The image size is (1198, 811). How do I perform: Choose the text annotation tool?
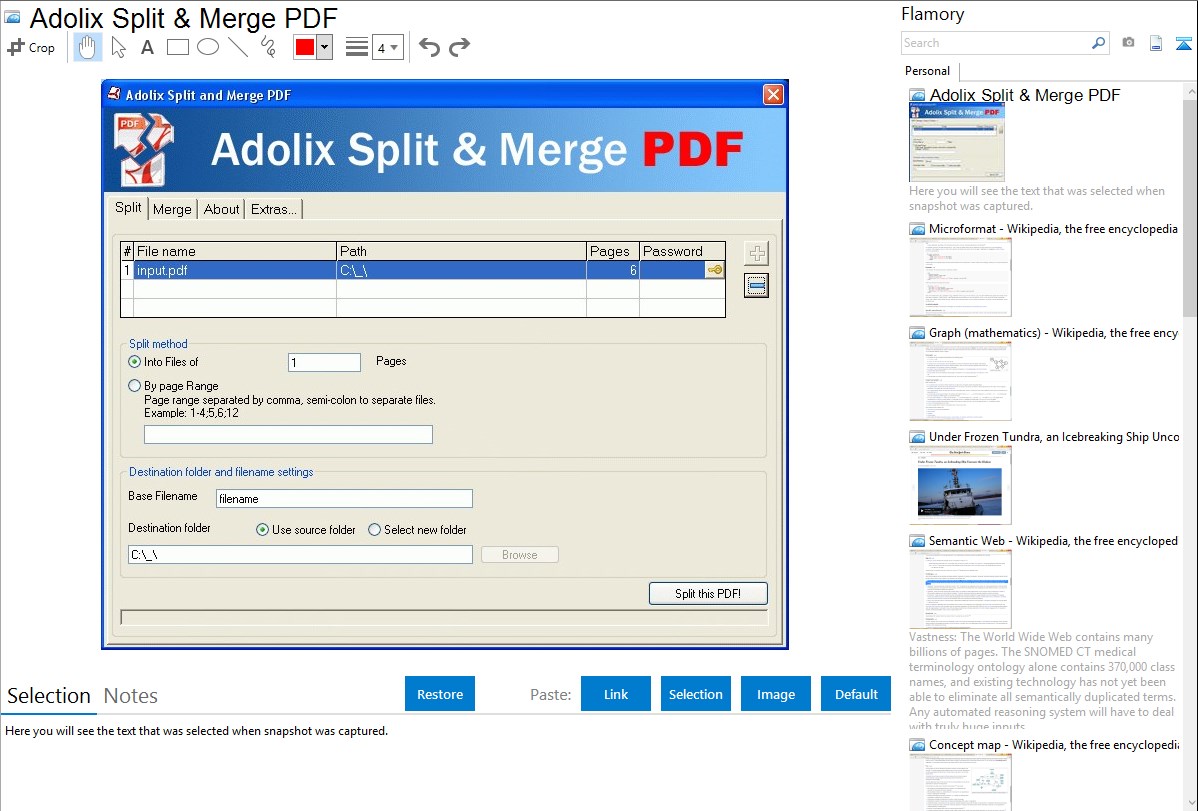(x=147, y=47)
